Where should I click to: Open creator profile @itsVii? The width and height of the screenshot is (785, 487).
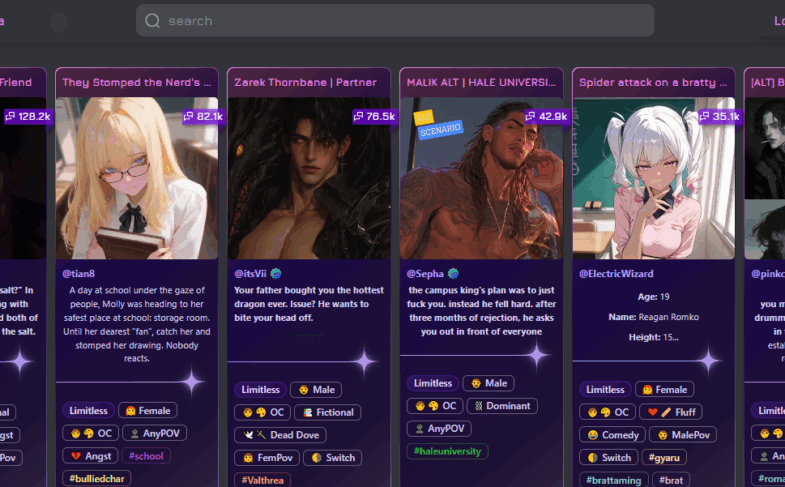click(250, 274)
